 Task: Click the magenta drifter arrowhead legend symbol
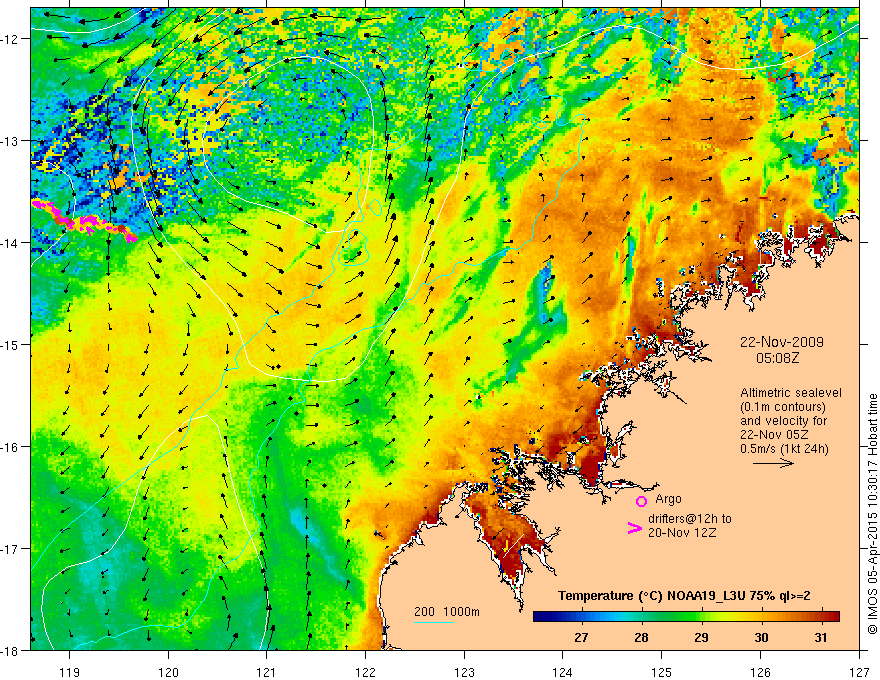[x=635, y=528]
